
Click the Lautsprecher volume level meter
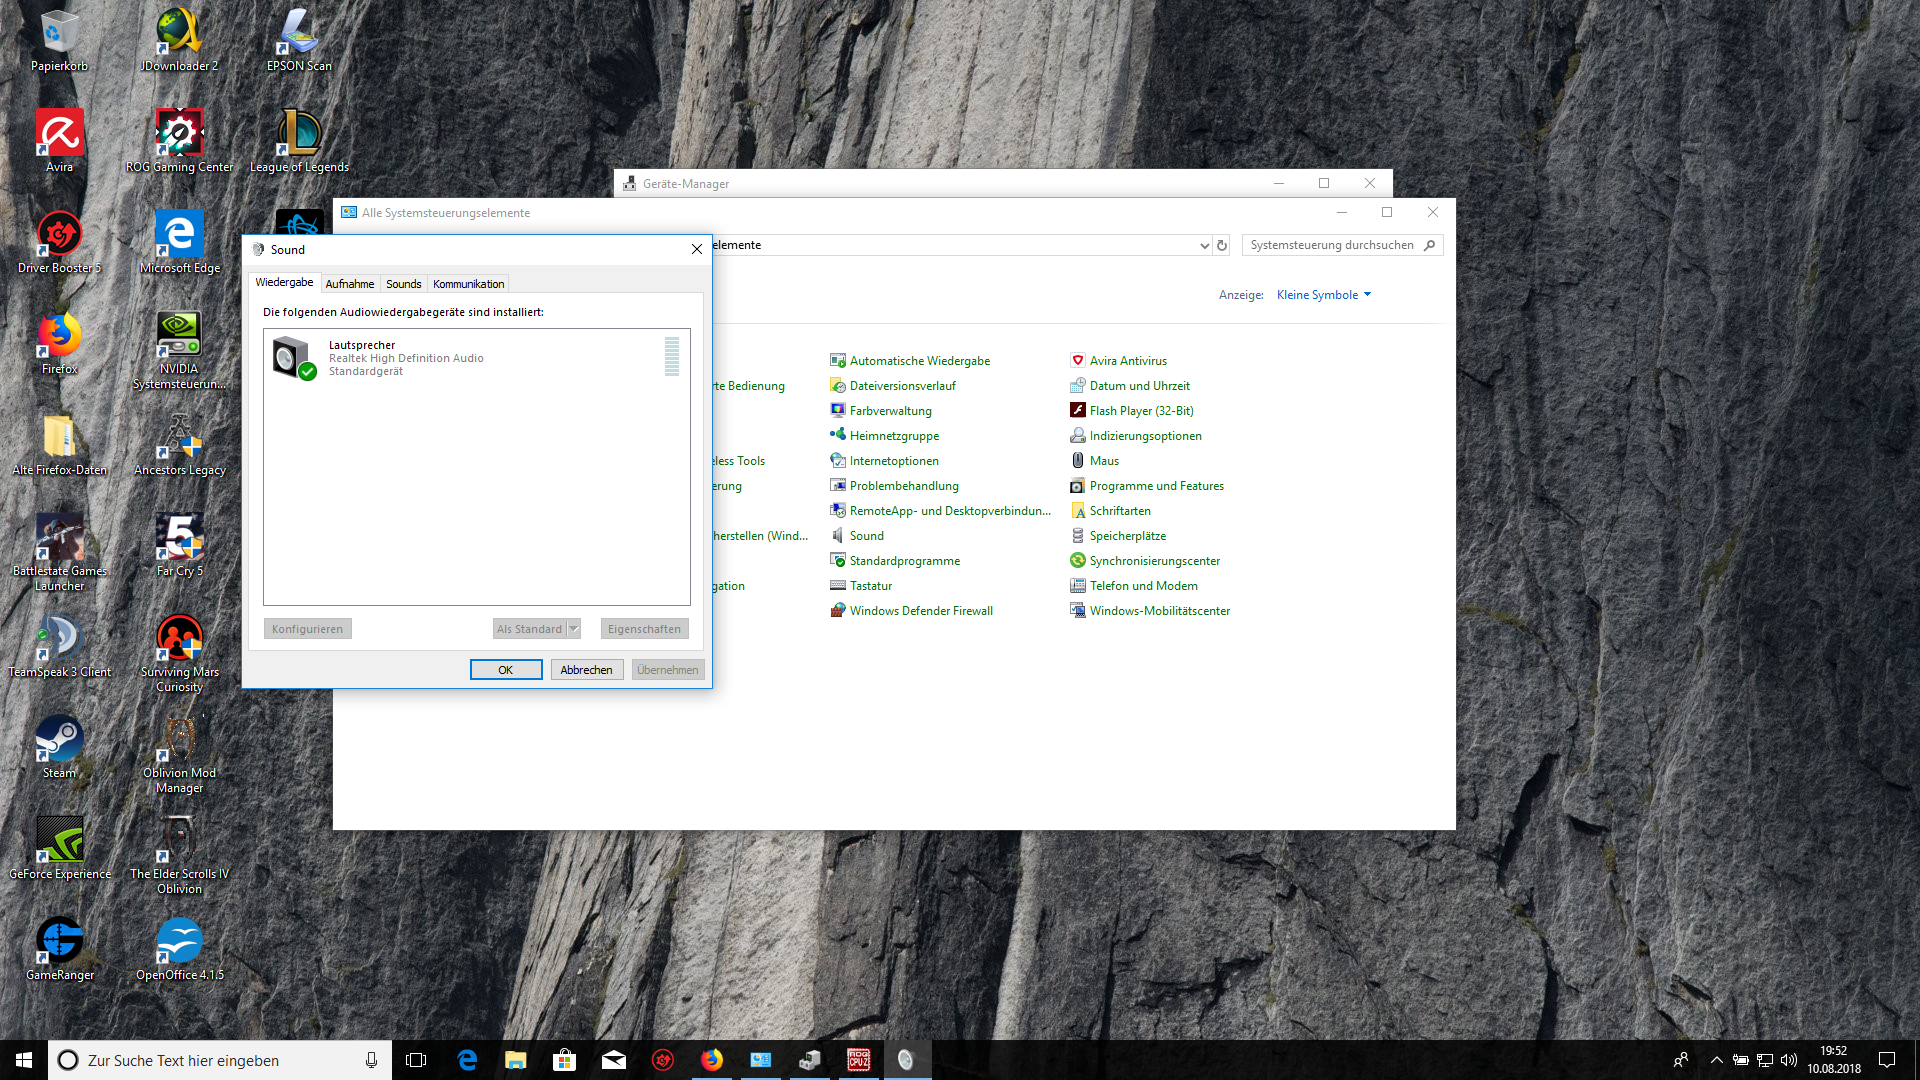tap(672, 357)
